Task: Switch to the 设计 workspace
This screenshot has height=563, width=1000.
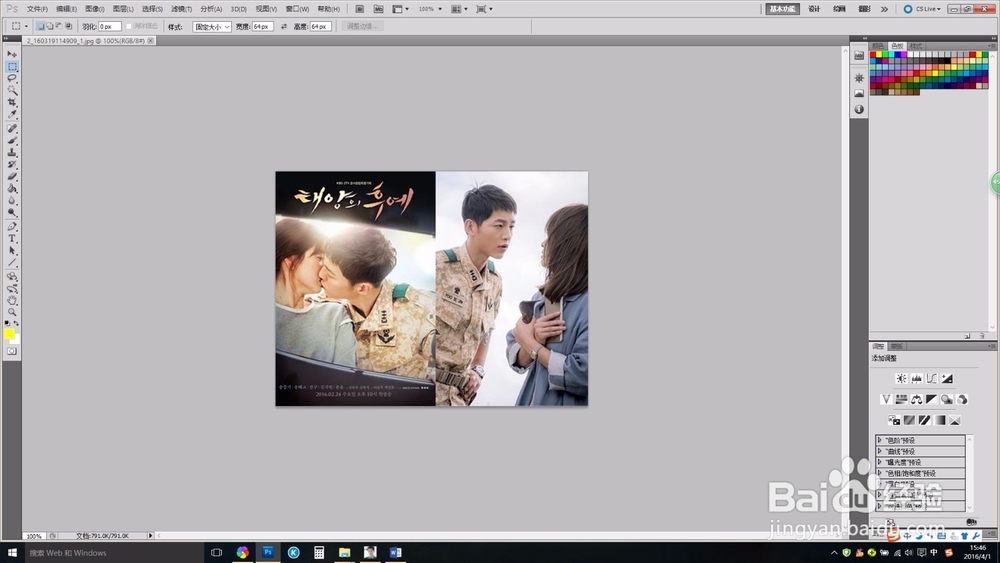Action: point(814,9)
